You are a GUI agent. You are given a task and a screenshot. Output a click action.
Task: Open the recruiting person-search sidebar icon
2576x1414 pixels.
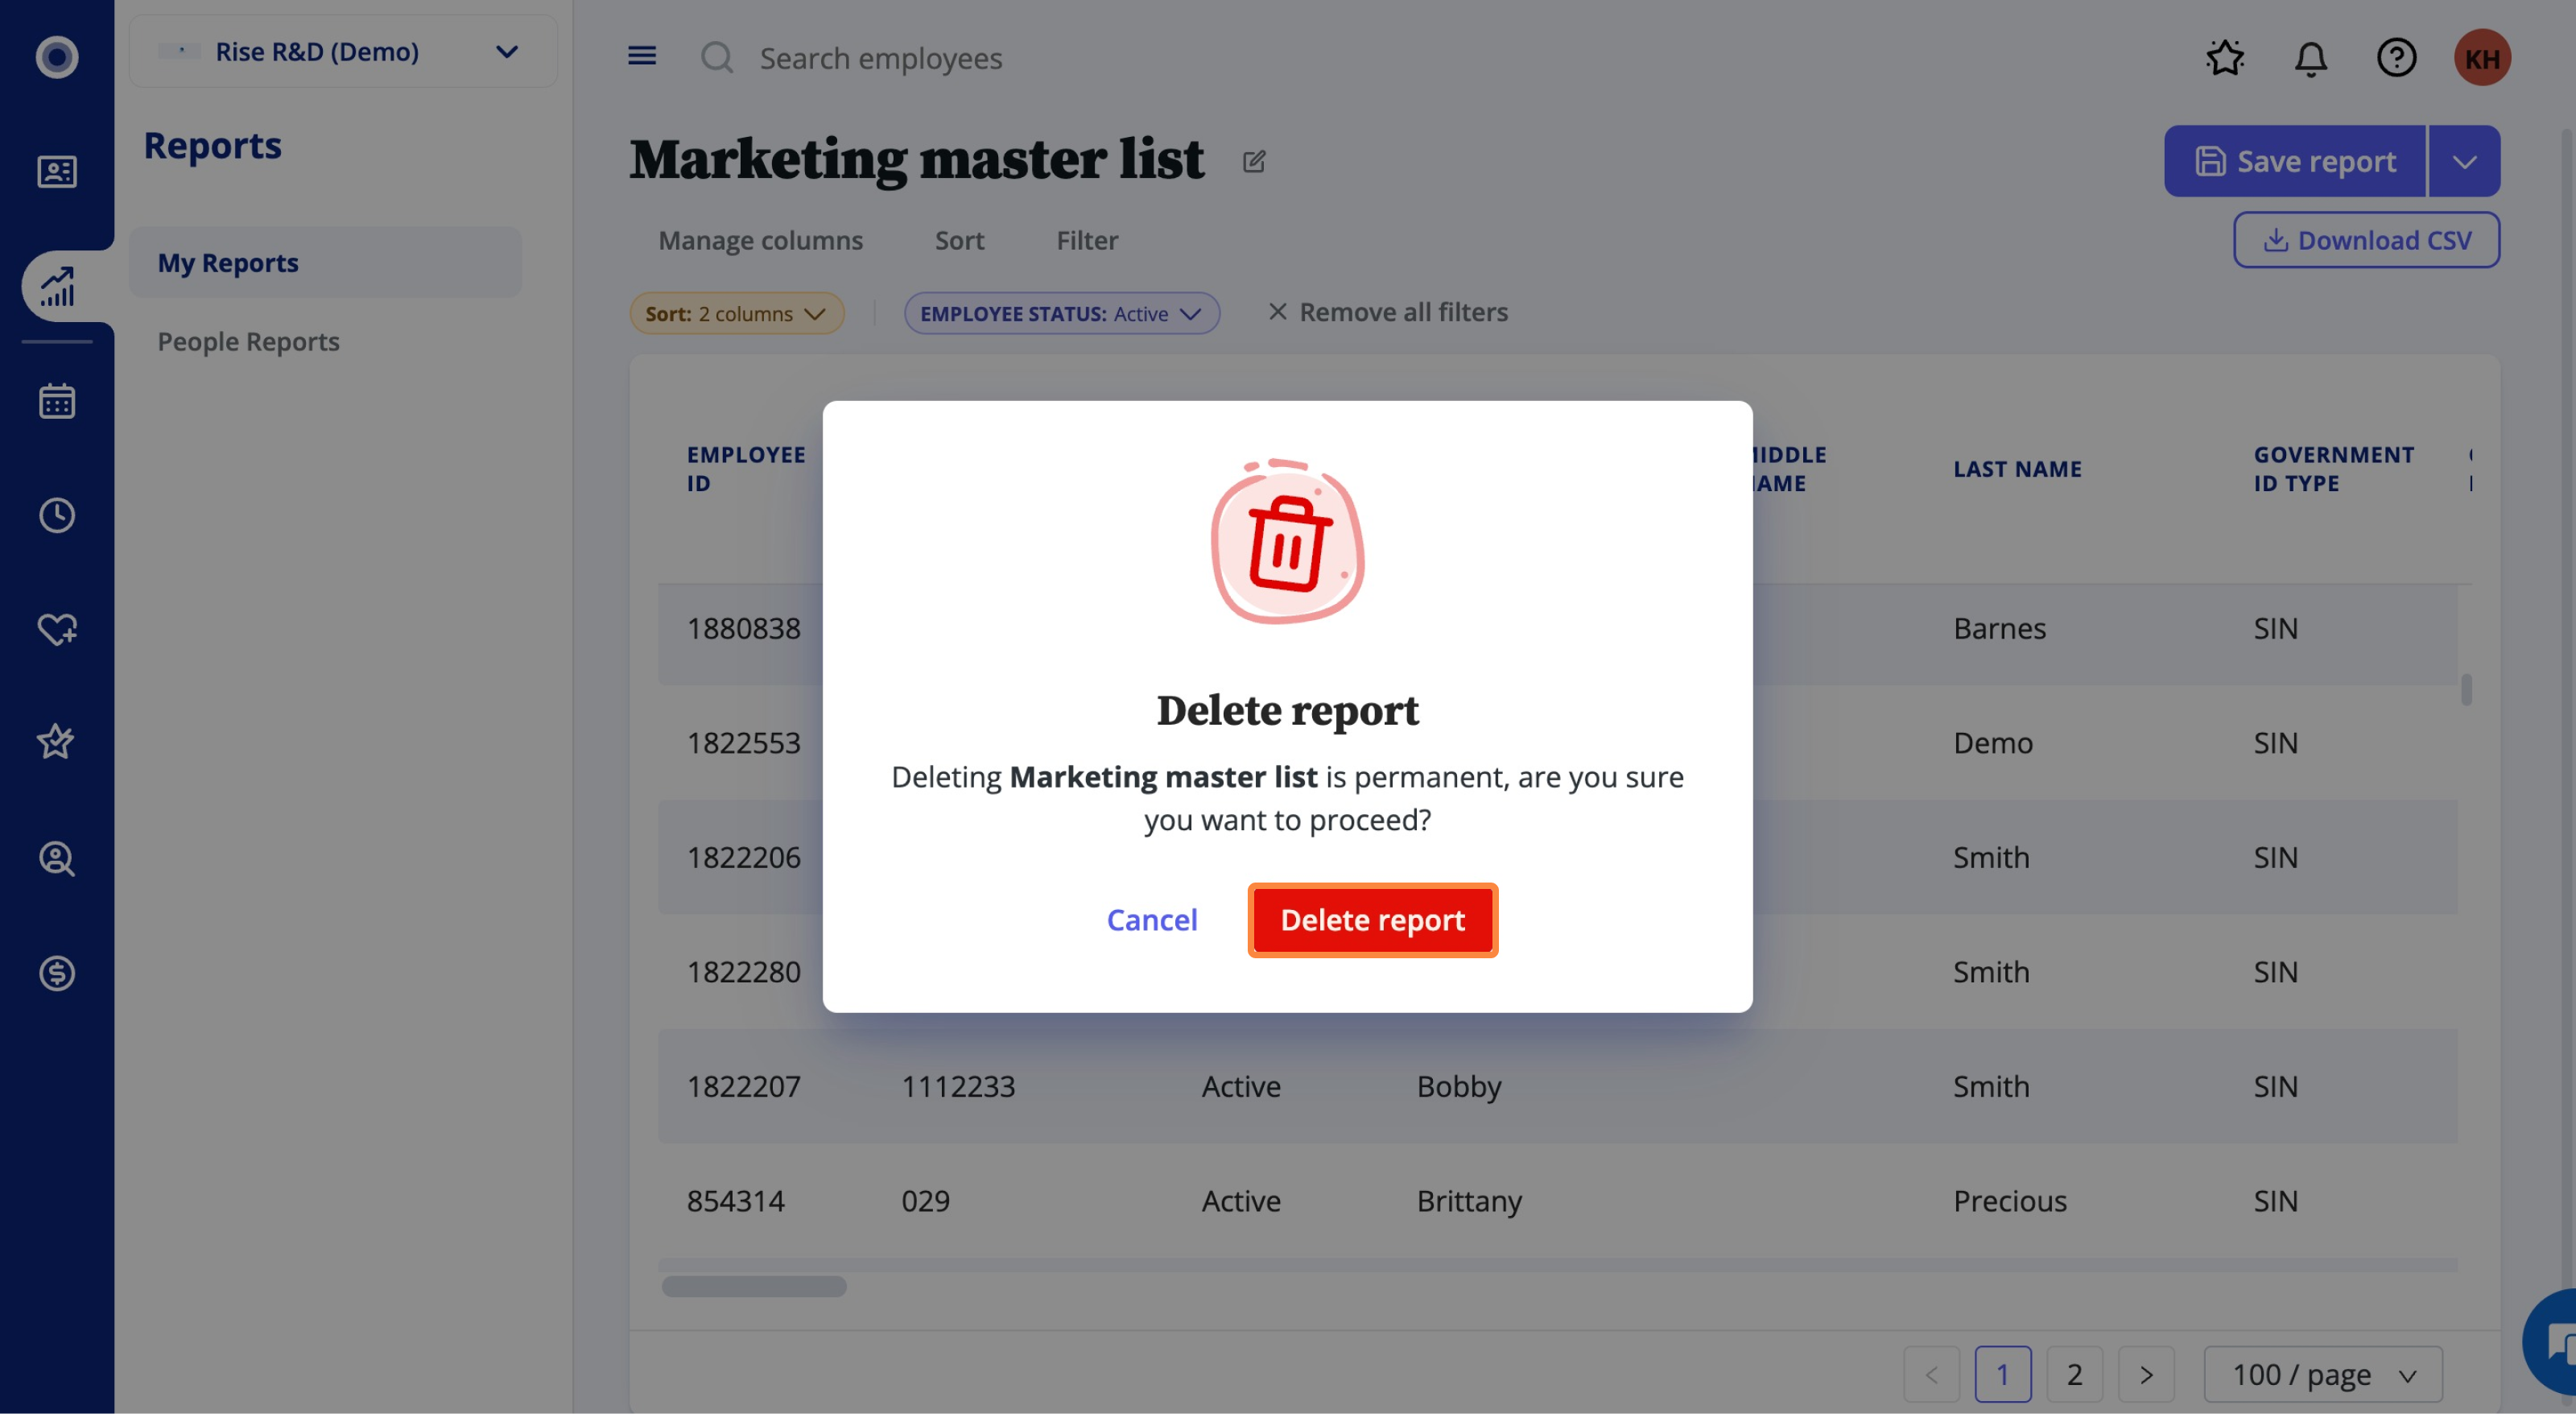(x=57, y=858)
